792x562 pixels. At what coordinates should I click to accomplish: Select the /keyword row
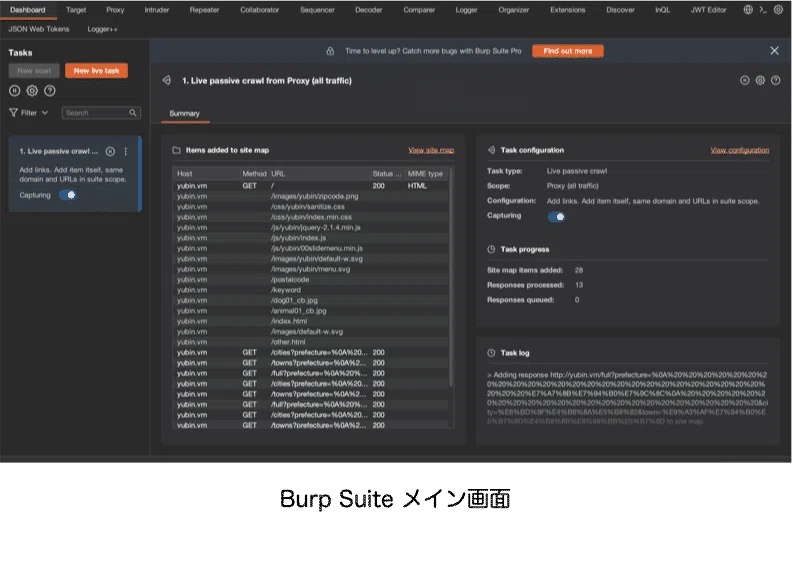[310, 290]
